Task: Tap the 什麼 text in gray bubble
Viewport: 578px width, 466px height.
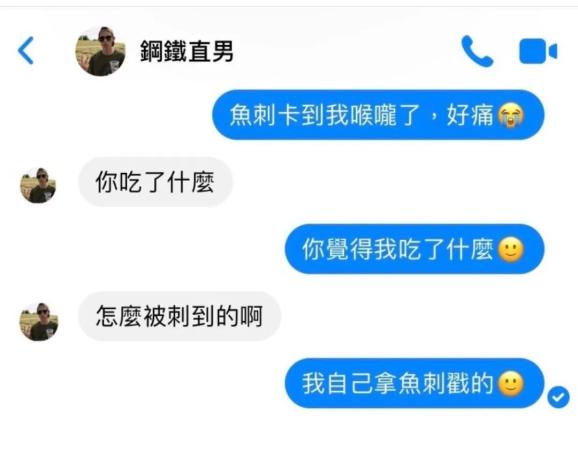Action: tap(191, 182)
